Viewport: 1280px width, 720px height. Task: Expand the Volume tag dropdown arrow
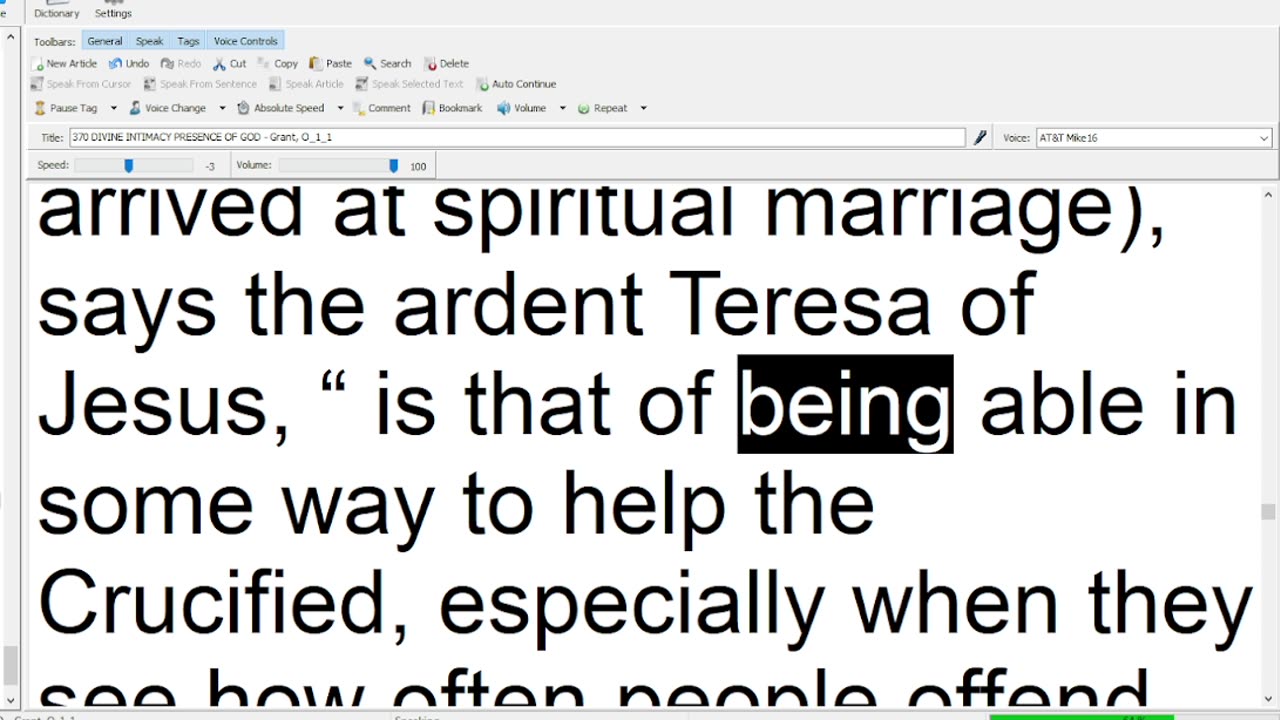(x=562, y=108)
